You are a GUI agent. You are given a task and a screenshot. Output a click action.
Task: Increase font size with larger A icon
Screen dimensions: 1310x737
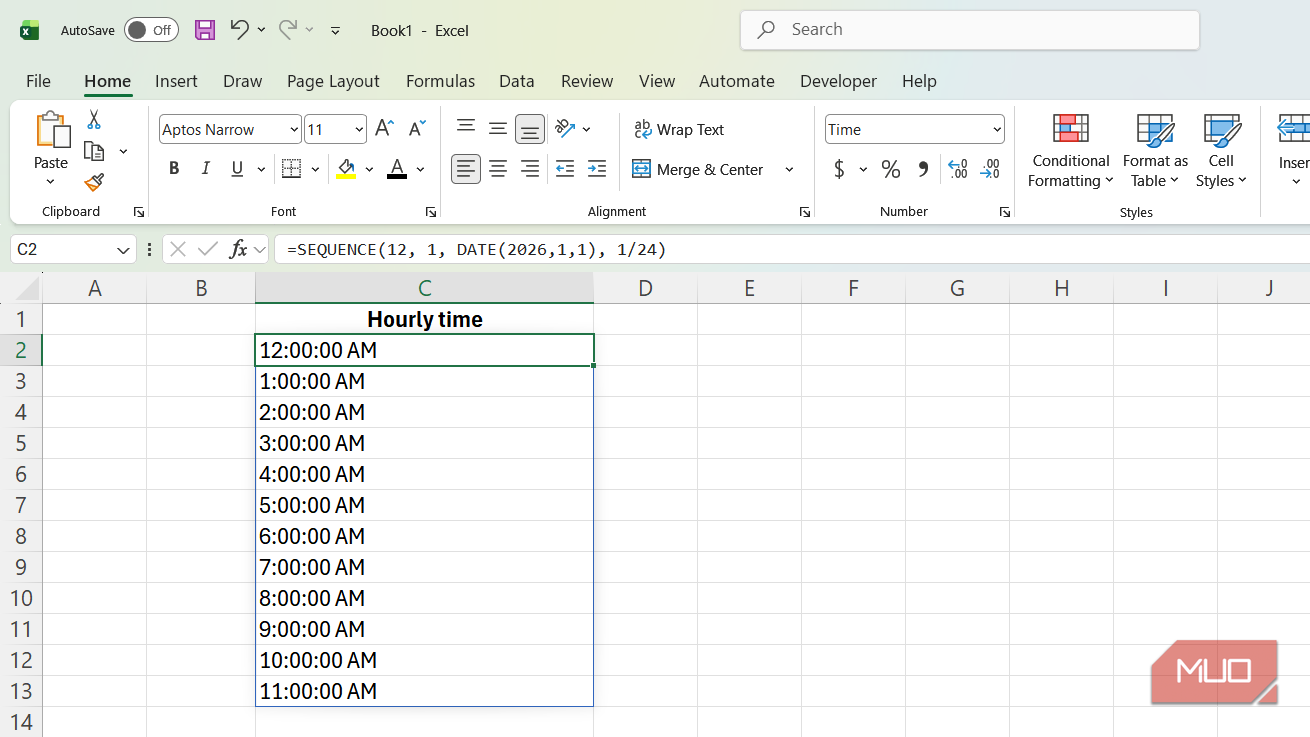384,128
